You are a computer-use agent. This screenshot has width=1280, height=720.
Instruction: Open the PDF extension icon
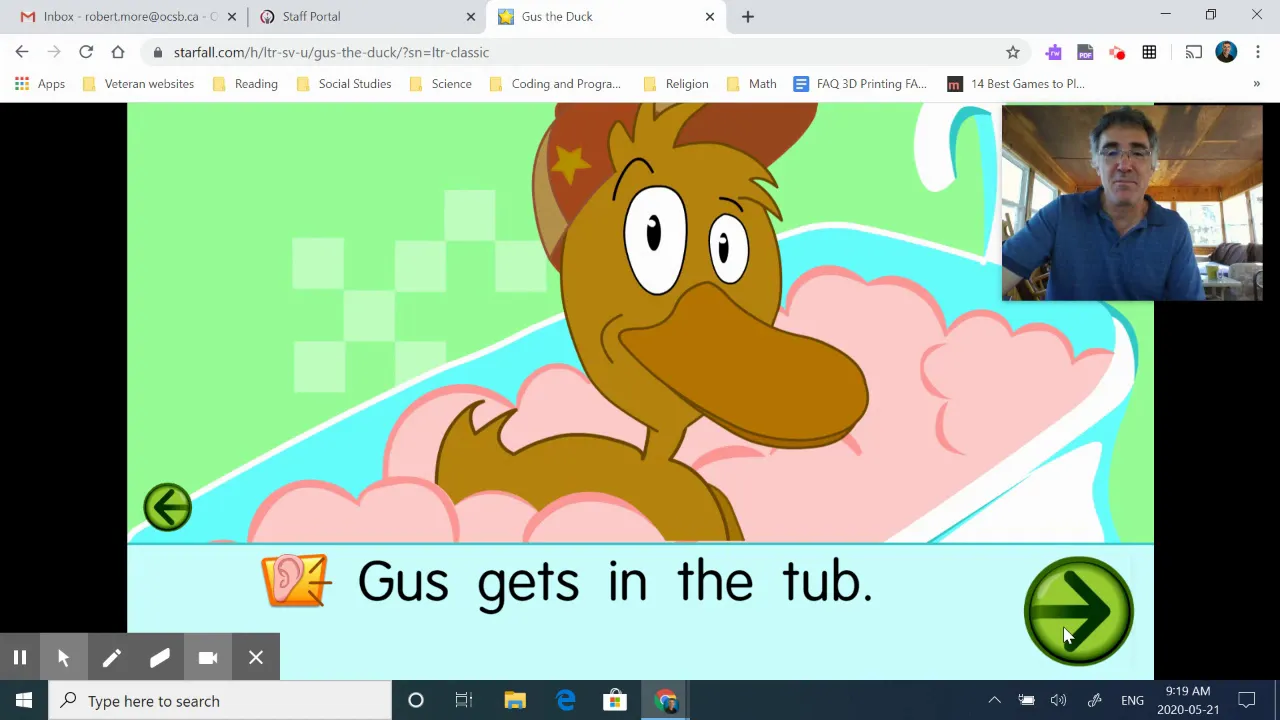click(1085, 52)
